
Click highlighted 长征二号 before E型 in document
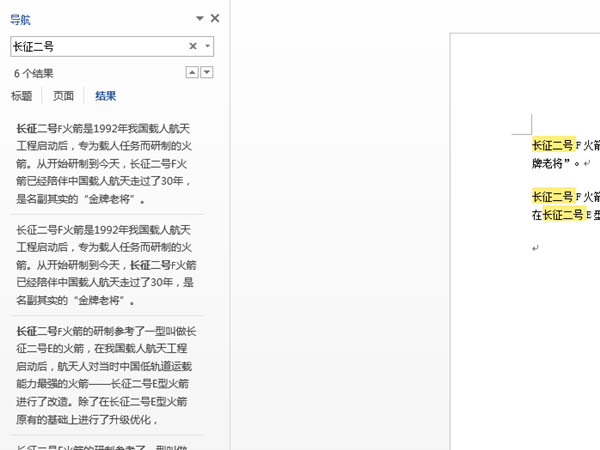[564, 214]
